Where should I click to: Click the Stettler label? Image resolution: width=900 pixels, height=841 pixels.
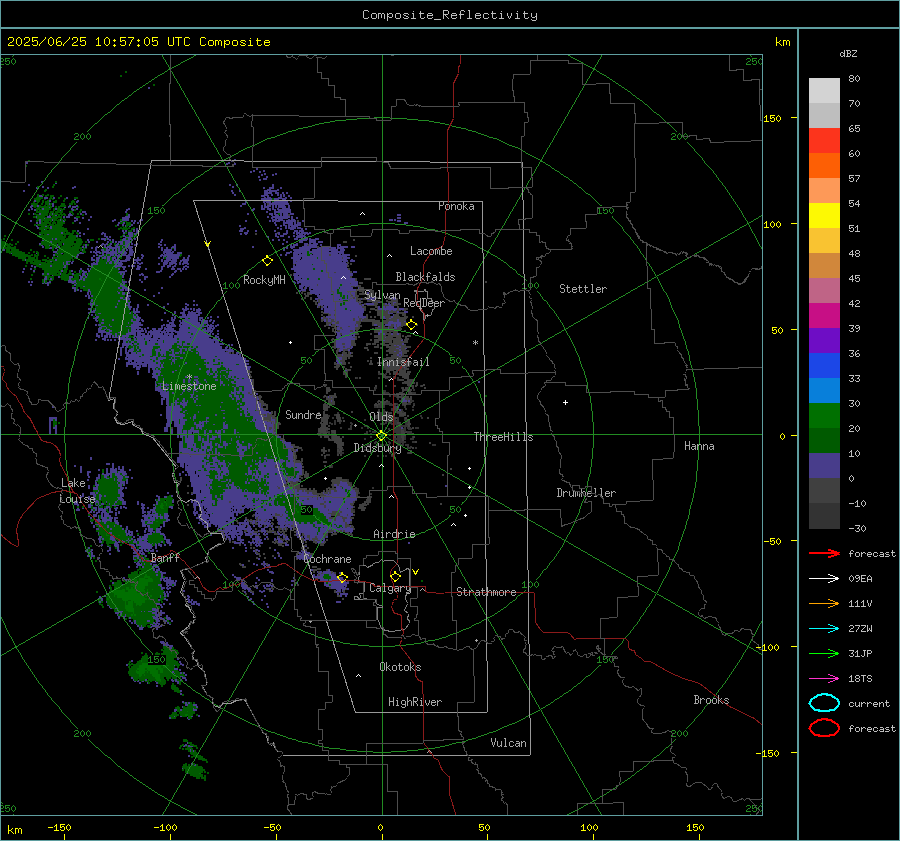(x=583, y=289)
